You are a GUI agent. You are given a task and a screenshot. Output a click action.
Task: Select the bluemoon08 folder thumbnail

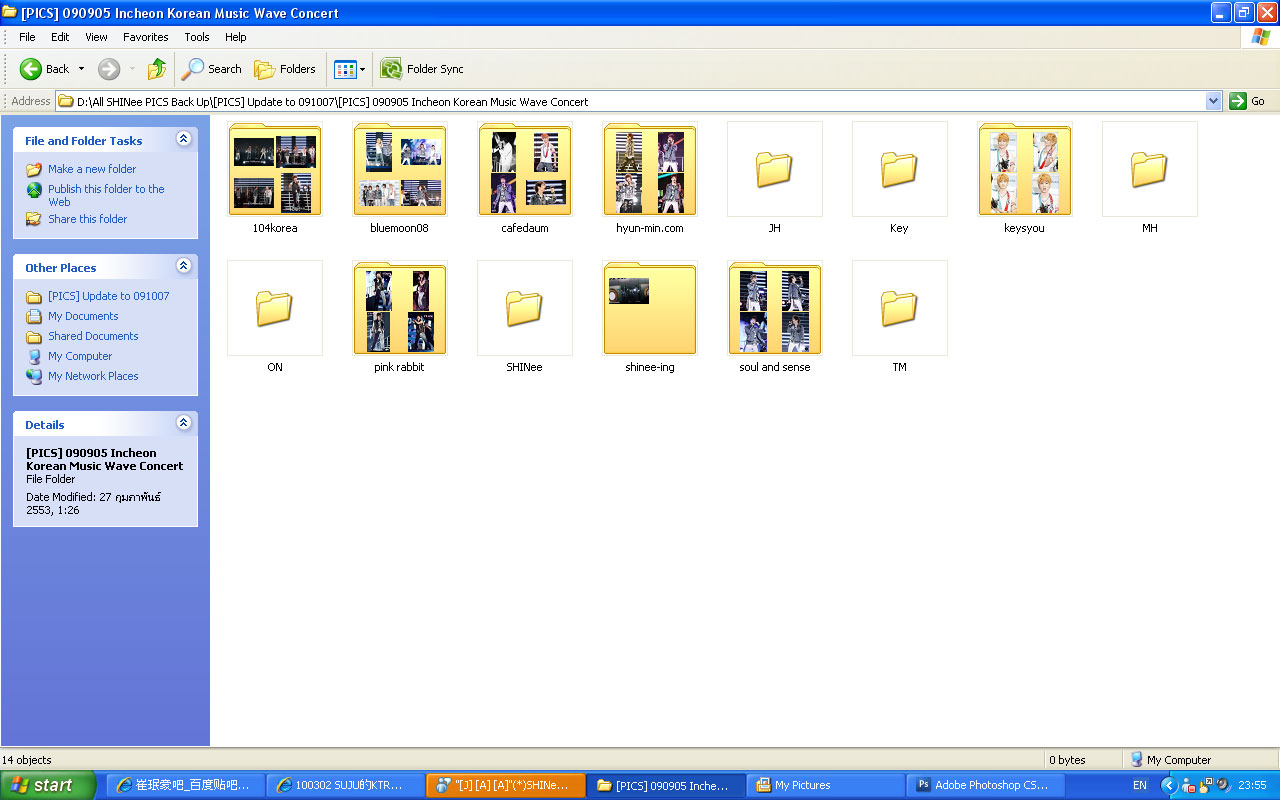point(400,169)
